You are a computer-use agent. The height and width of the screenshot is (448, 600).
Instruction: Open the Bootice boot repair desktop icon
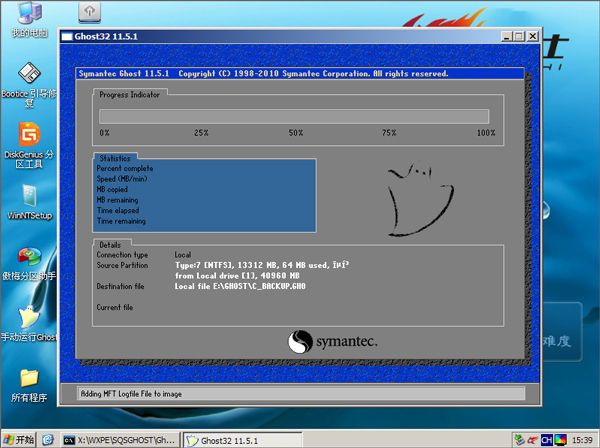pyautogui.click(x=29, y=85)
